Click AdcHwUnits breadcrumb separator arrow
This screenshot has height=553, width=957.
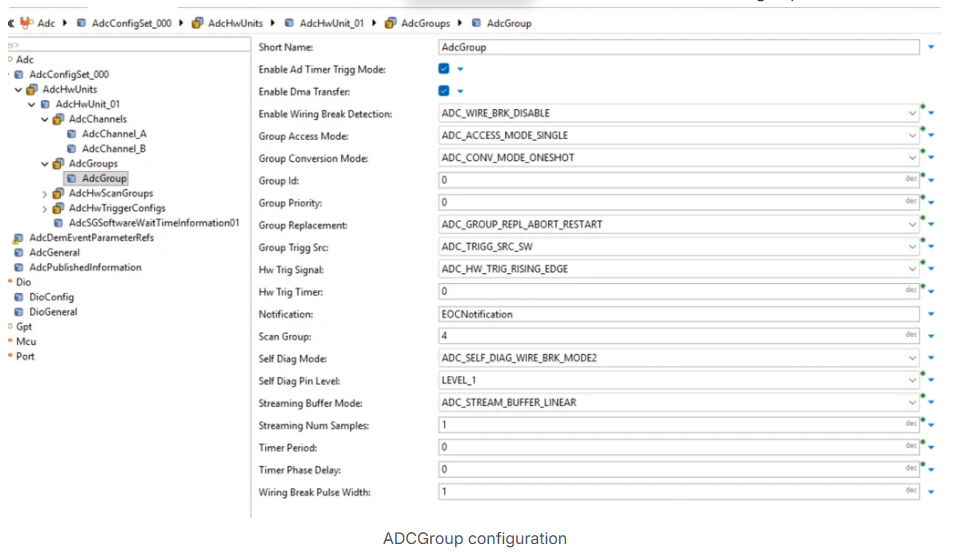pyautogui.click(x=272, y=23)
